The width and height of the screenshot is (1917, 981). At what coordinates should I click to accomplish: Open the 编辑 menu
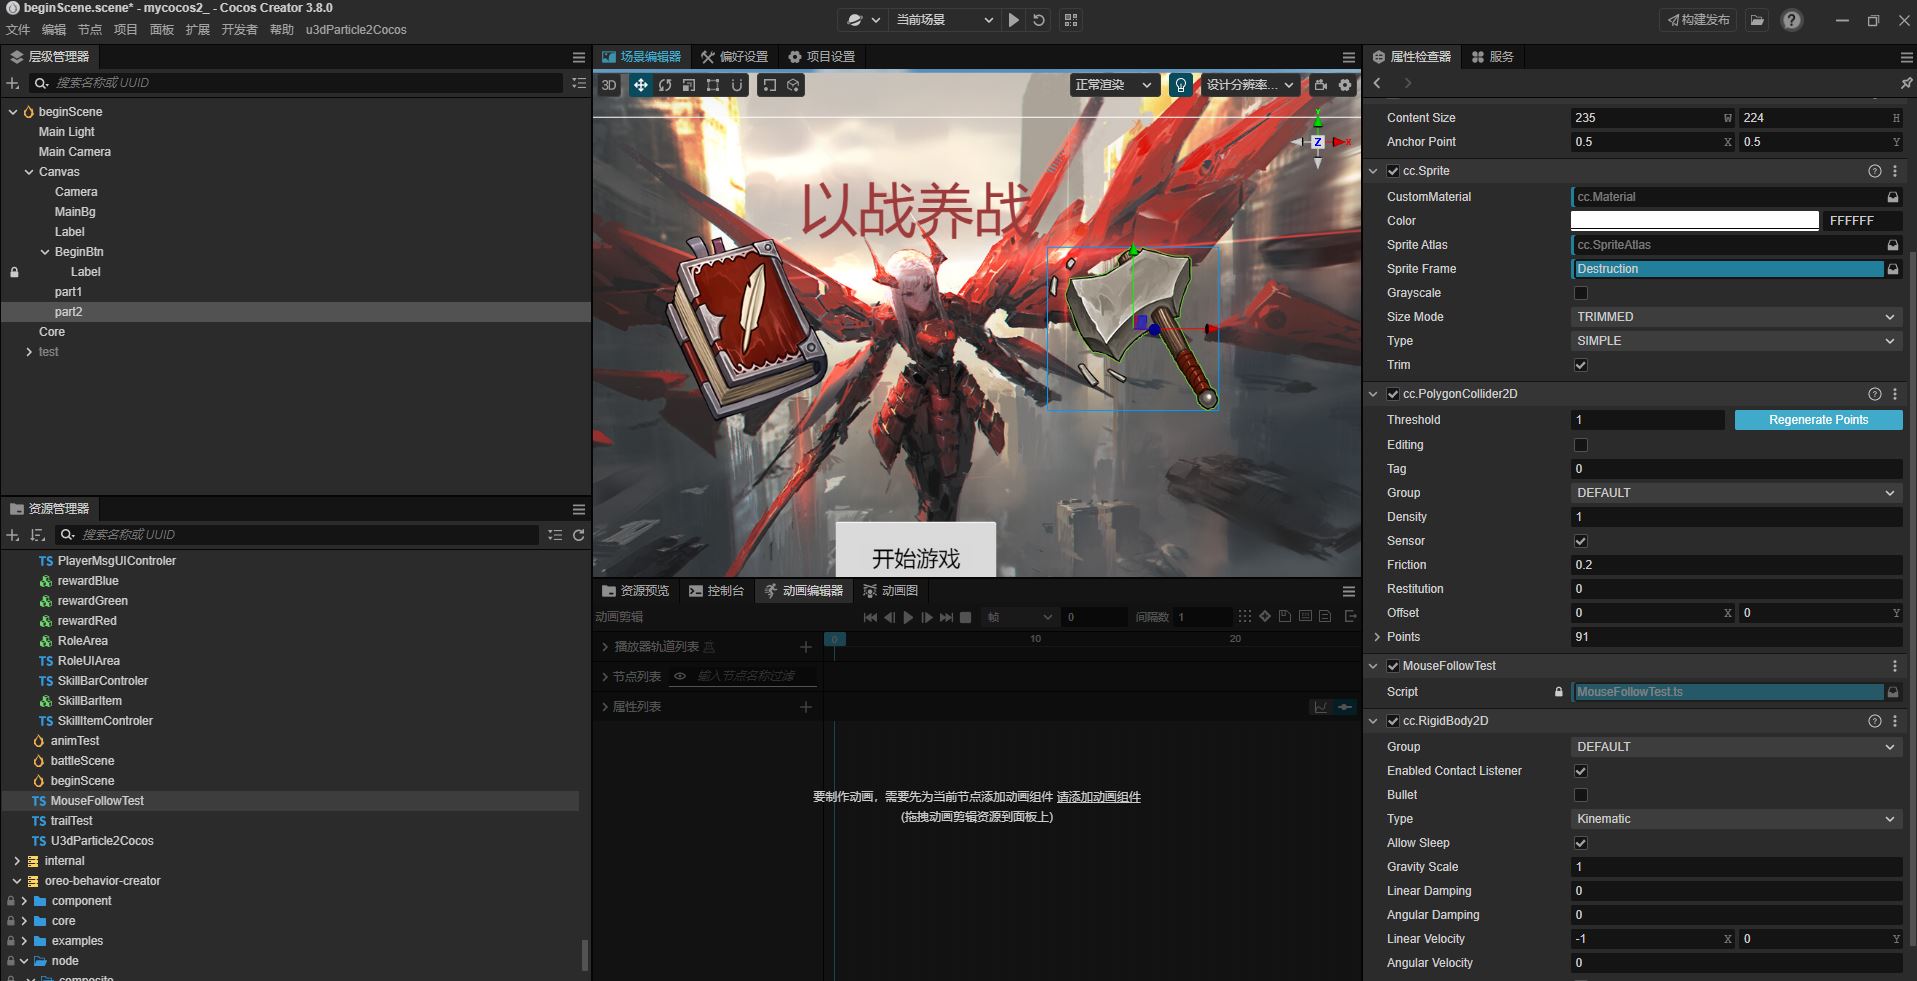[x=54, y=30]
